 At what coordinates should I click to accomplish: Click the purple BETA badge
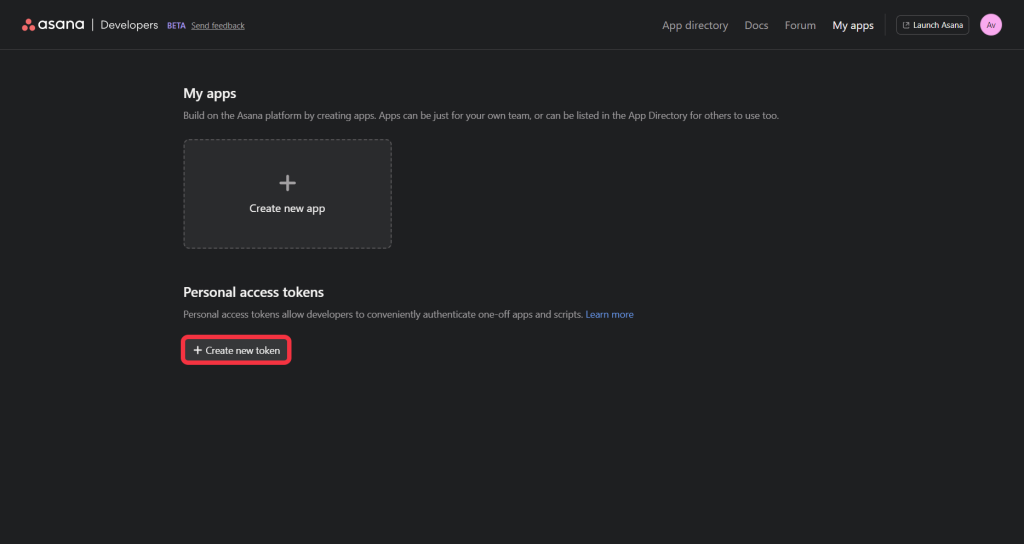176,26
